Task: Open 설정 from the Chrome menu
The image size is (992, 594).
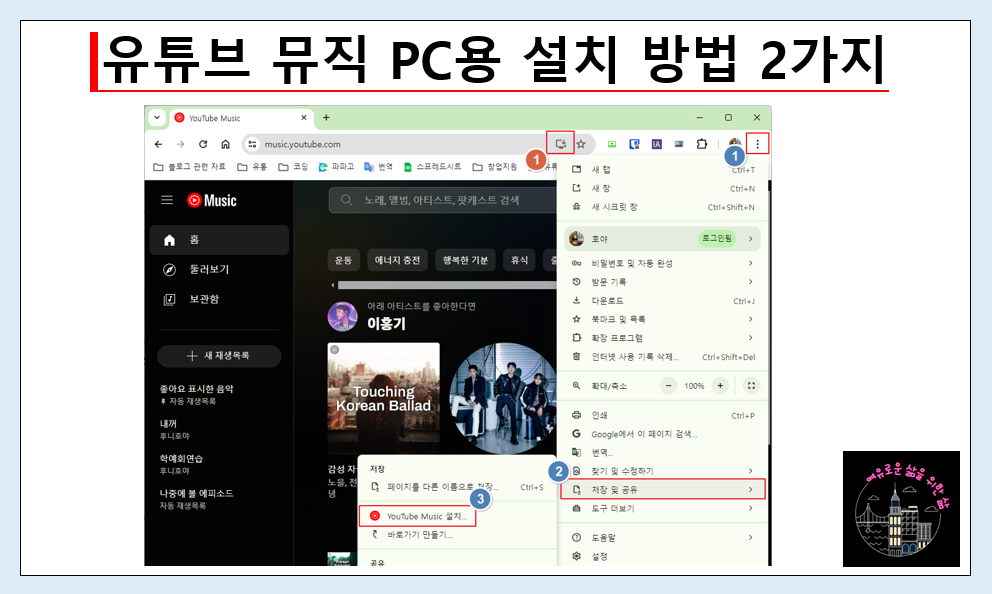Action: tap(662, 557)
